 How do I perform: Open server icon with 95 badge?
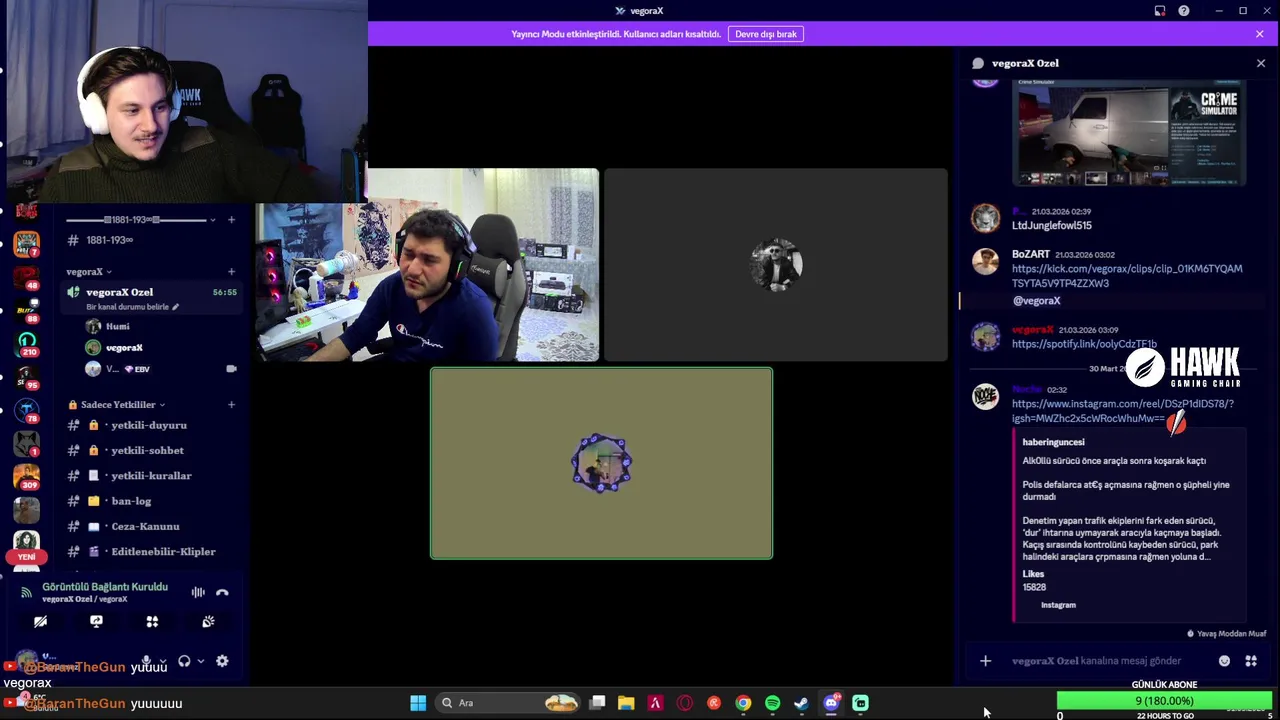click(x=26, y=376)
